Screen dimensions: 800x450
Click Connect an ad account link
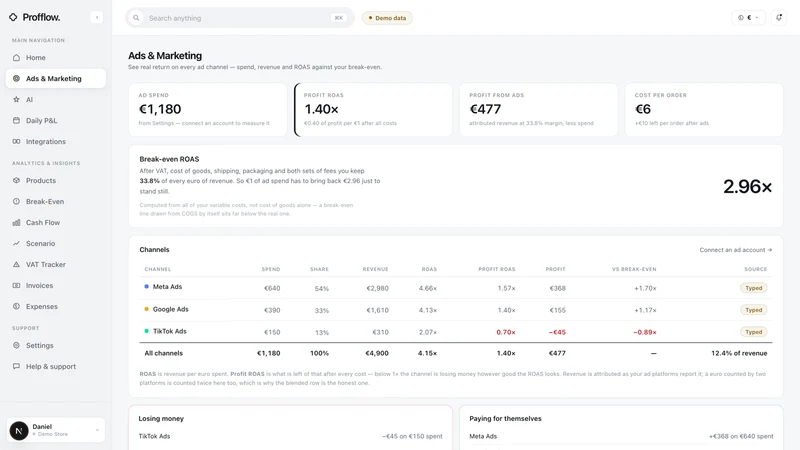point(736,250)
